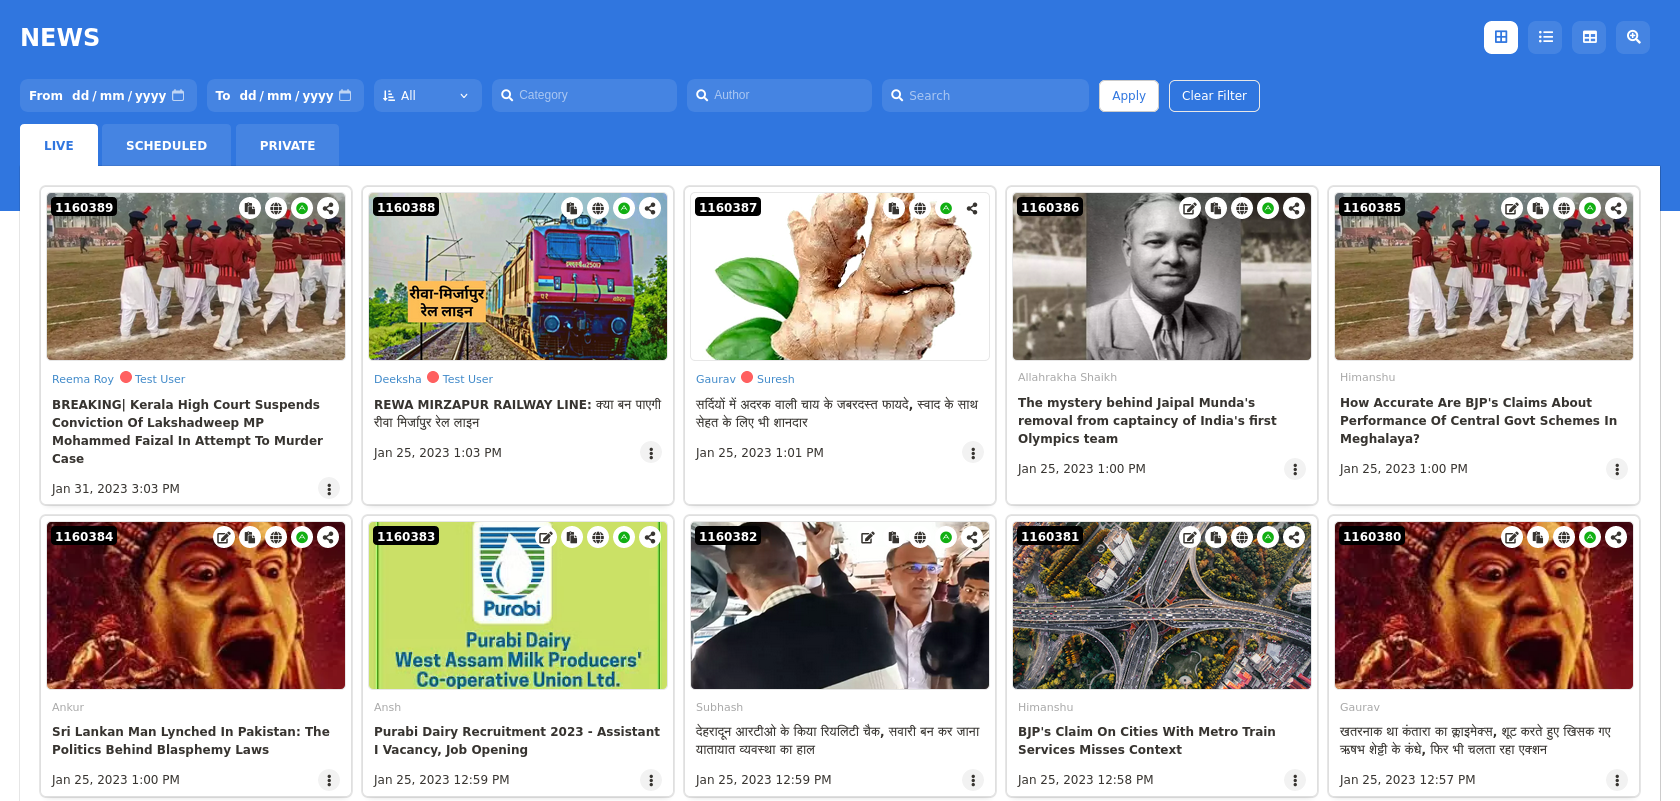
Task: Switch to the SCHEDULED tab
Action: click(x=166, y=145)
